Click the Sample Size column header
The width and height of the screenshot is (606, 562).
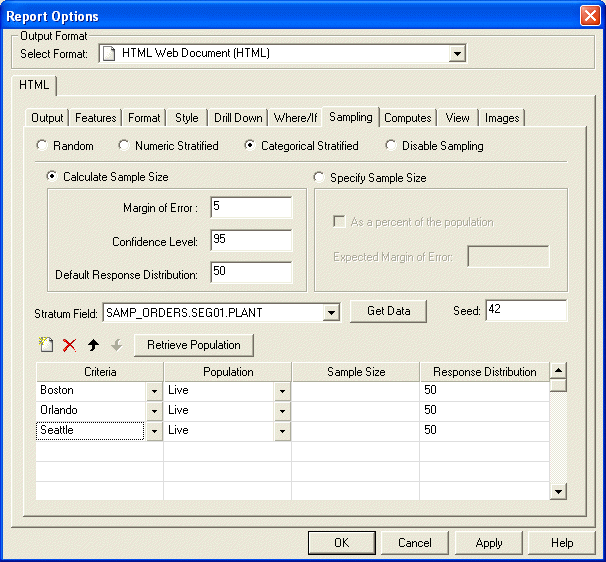tap(356, 372)
